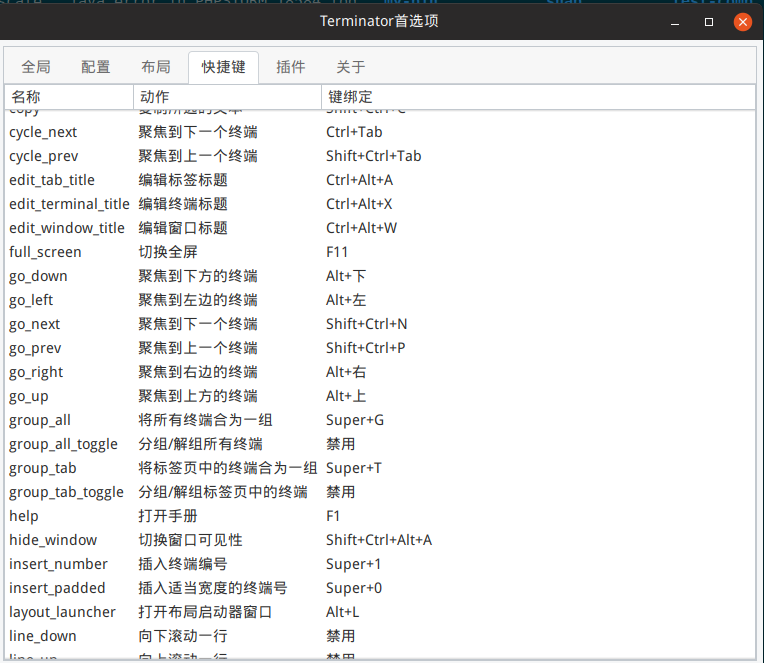Select the group_all row name
The image size is (764, 663).
40,420
